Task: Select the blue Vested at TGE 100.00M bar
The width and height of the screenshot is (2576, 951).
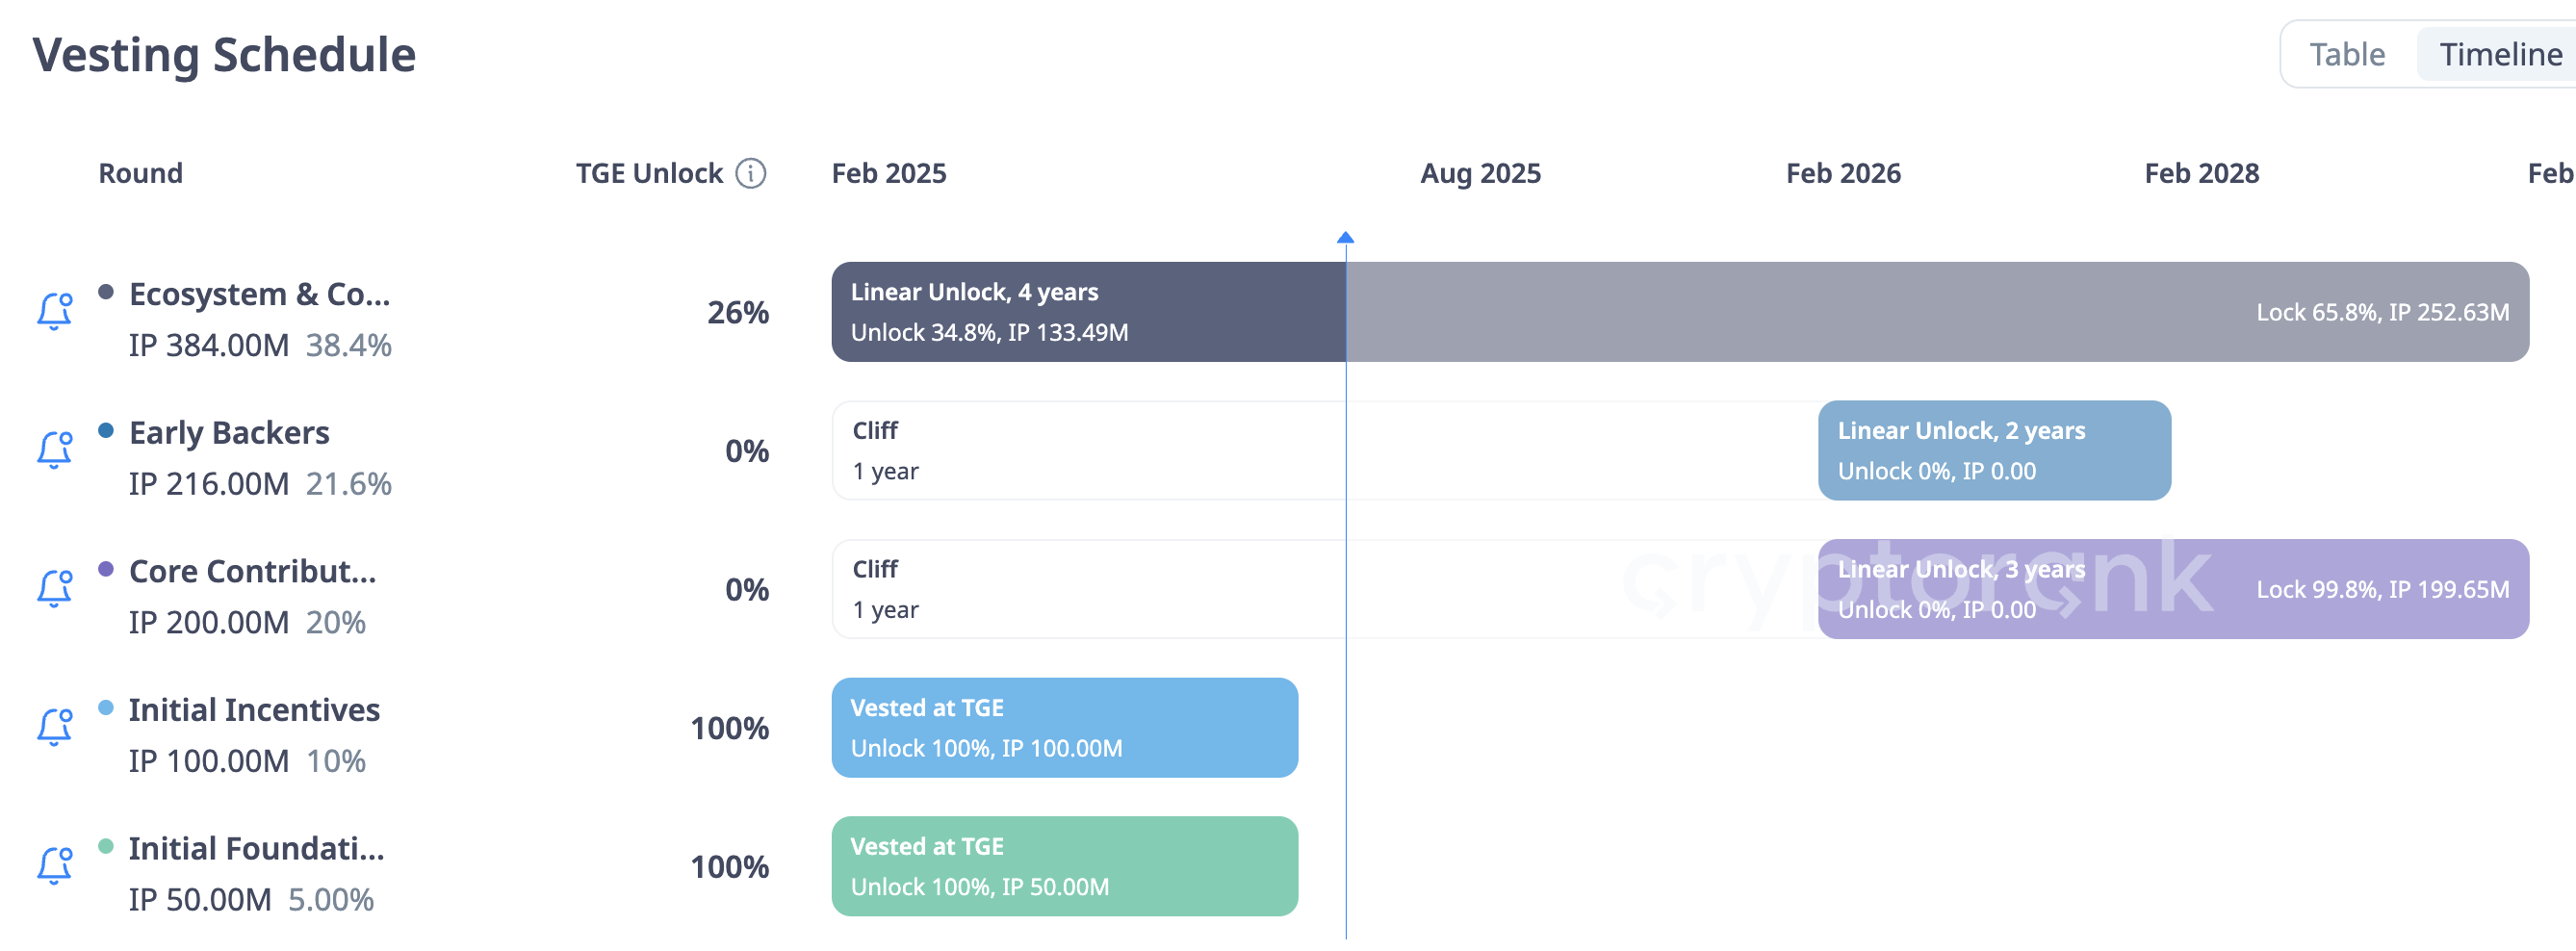Action: pos(1064,728)
